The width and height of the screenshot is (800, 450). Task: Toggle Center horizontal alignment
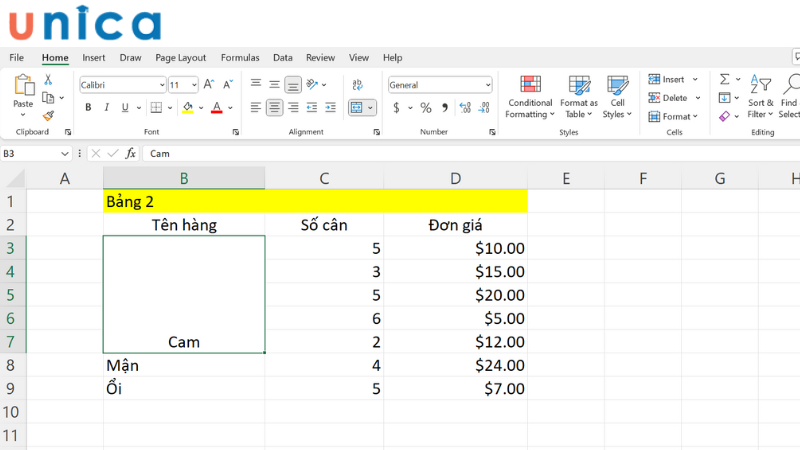click(274, 108)
